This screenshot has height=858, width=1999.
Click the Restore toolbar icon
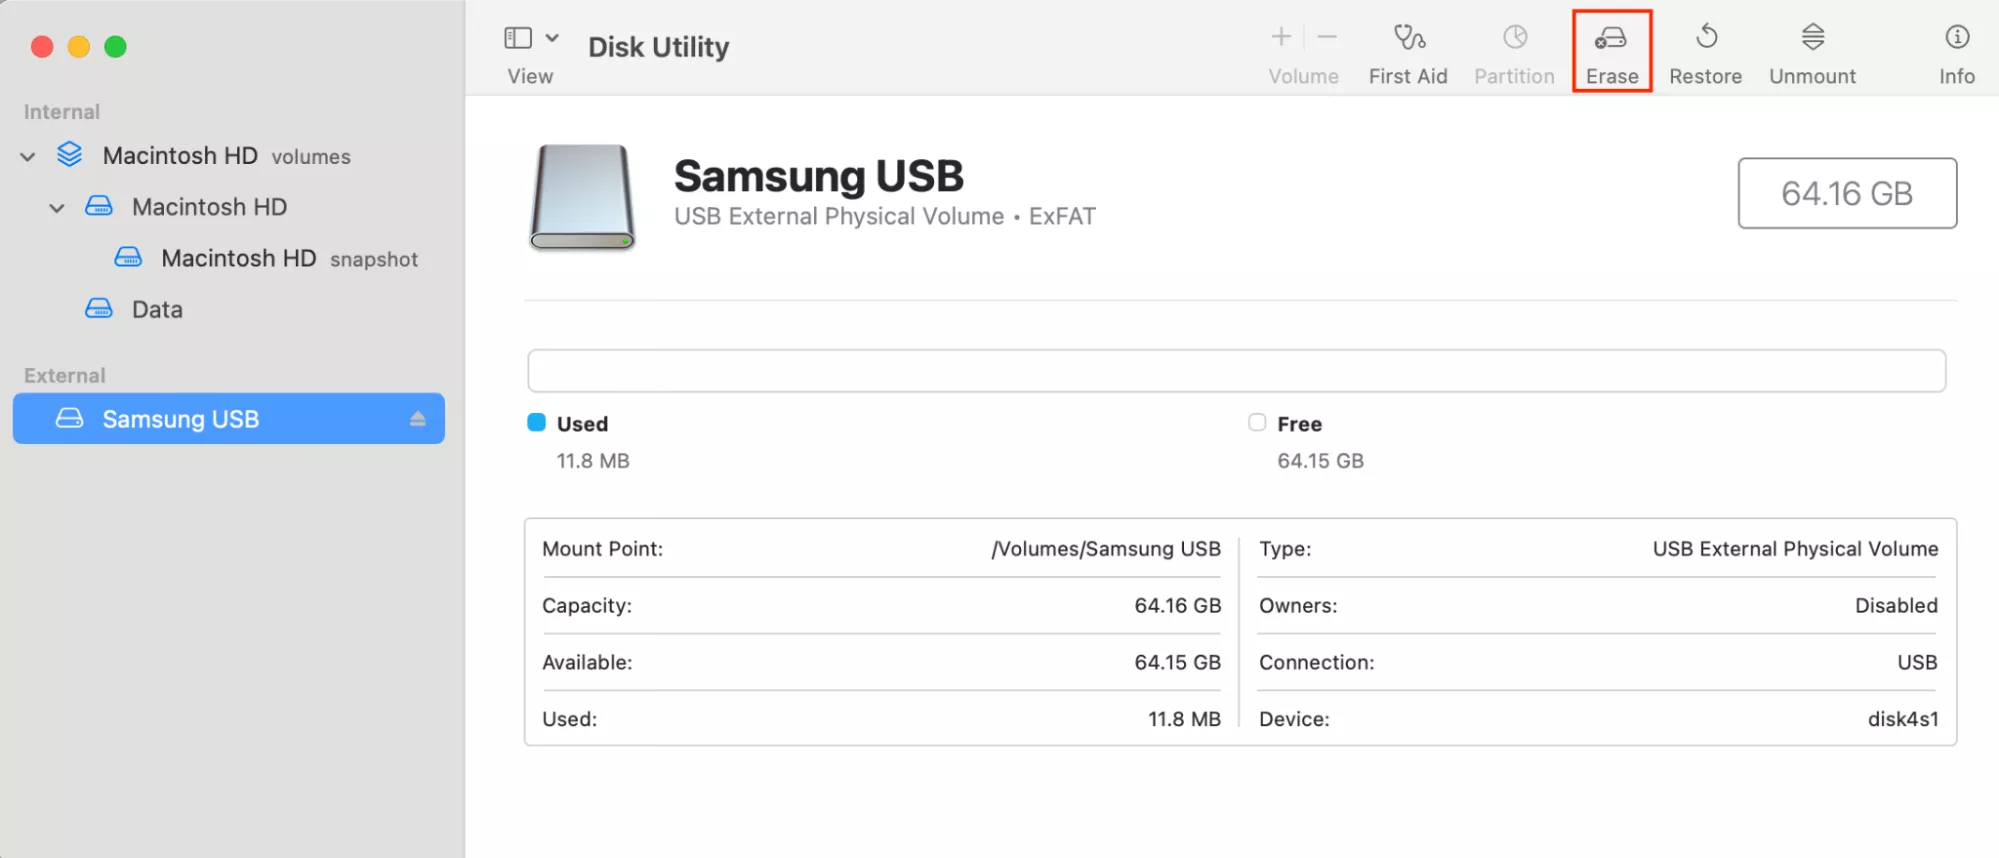[1706, 40]
